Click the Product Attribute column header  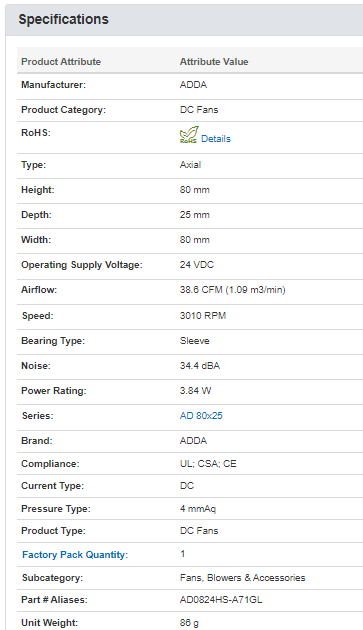61,61
